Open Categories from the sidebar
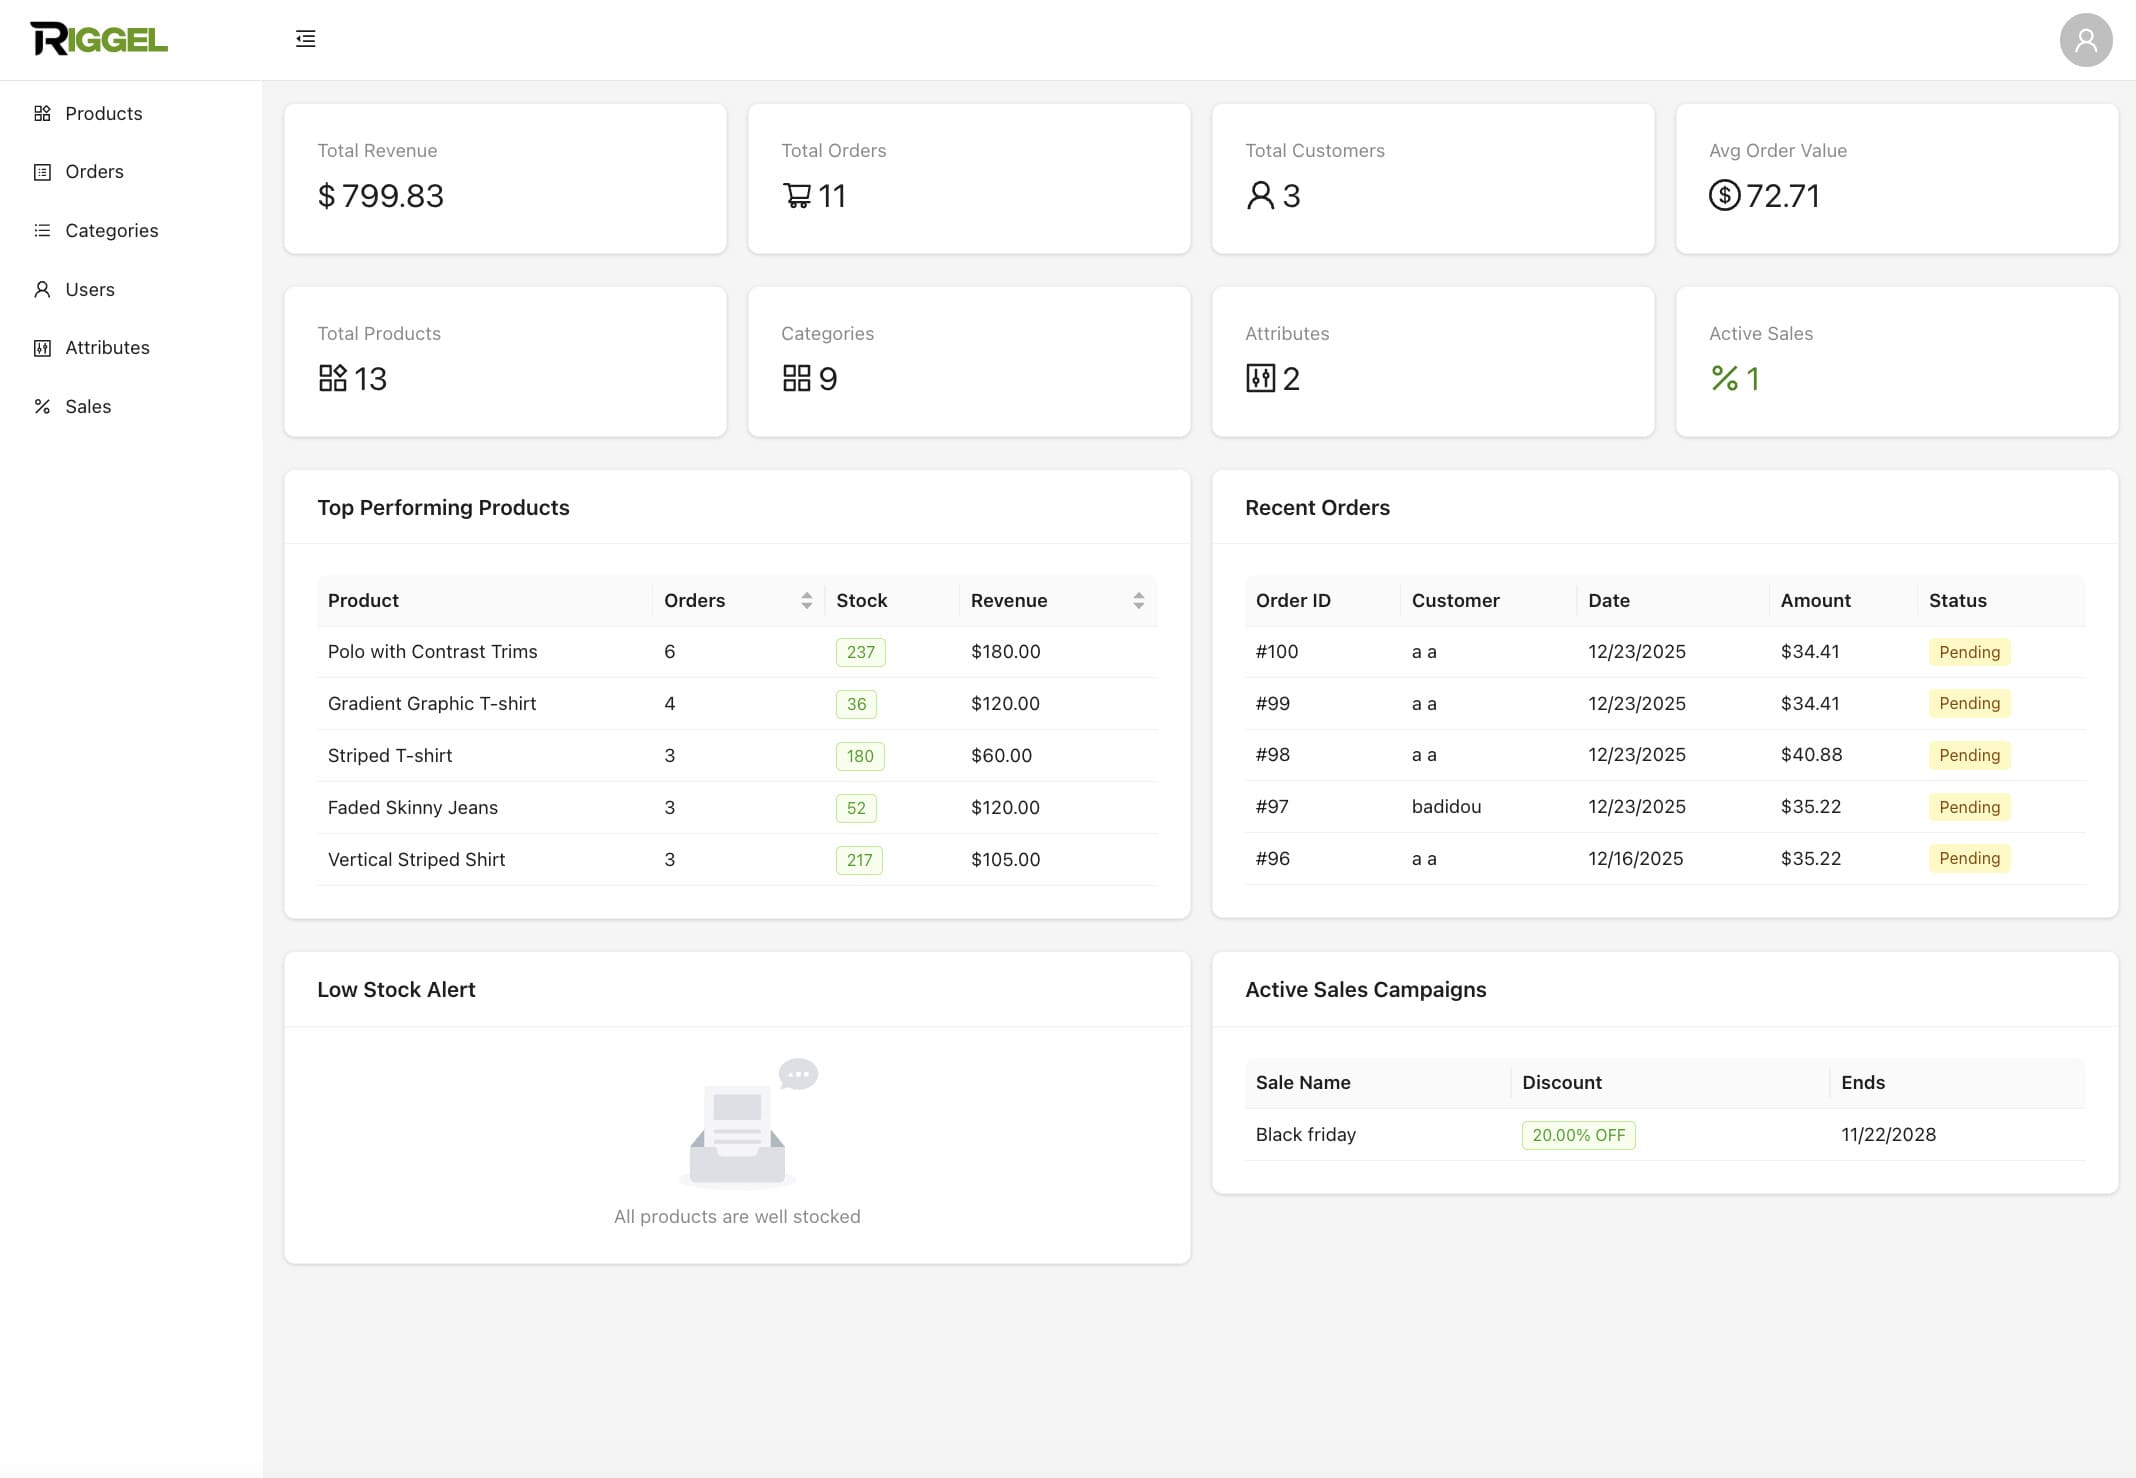The width and height of the screenshot is (2136, 1478). [x=111, y=230]
